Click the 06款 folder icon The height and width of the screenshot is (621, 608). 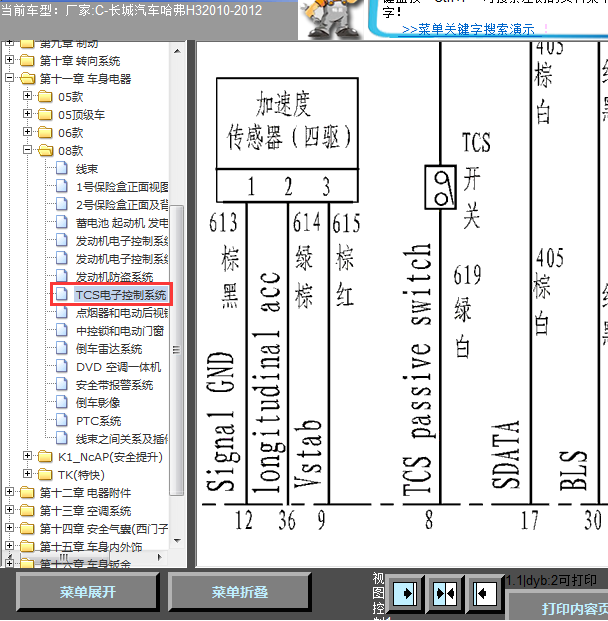(x=45, y=133)
